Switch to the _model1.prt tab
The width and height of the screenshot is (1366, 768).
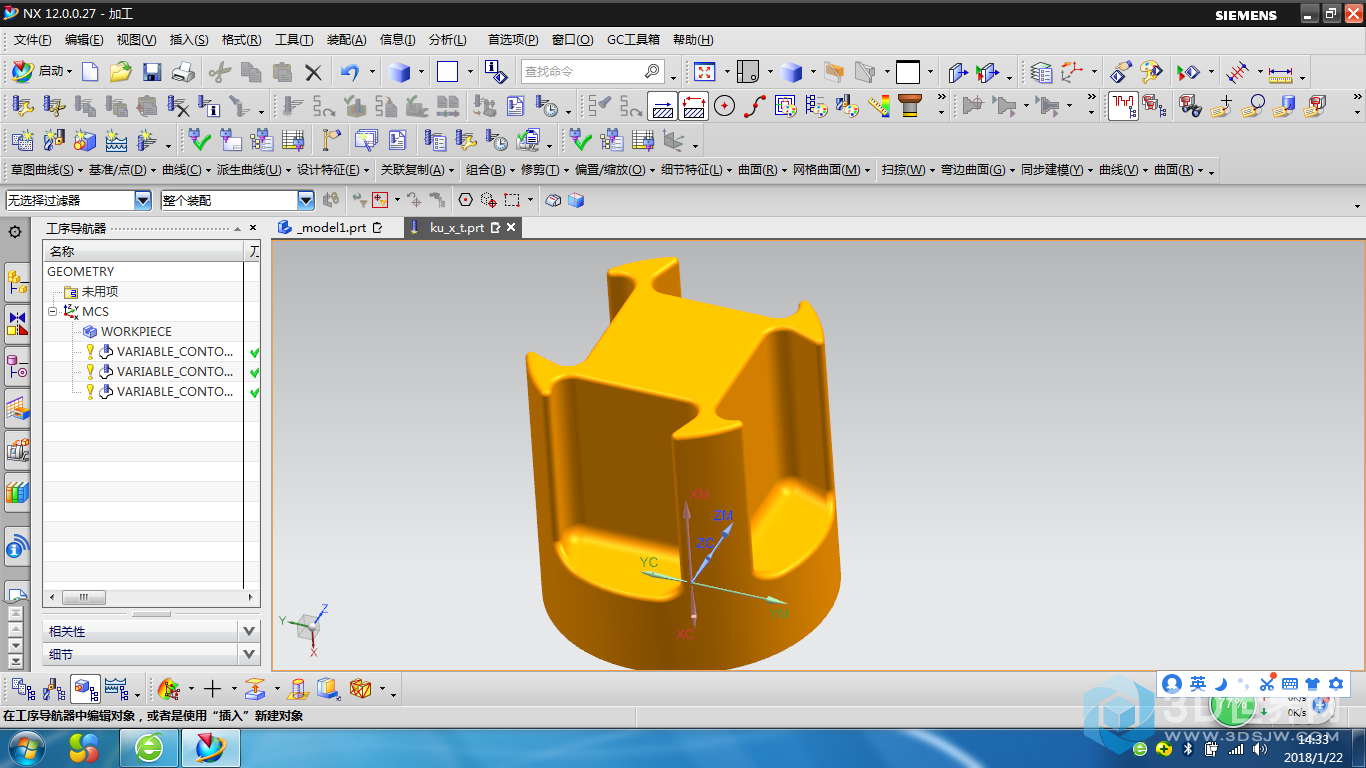(x=331, y=228)
